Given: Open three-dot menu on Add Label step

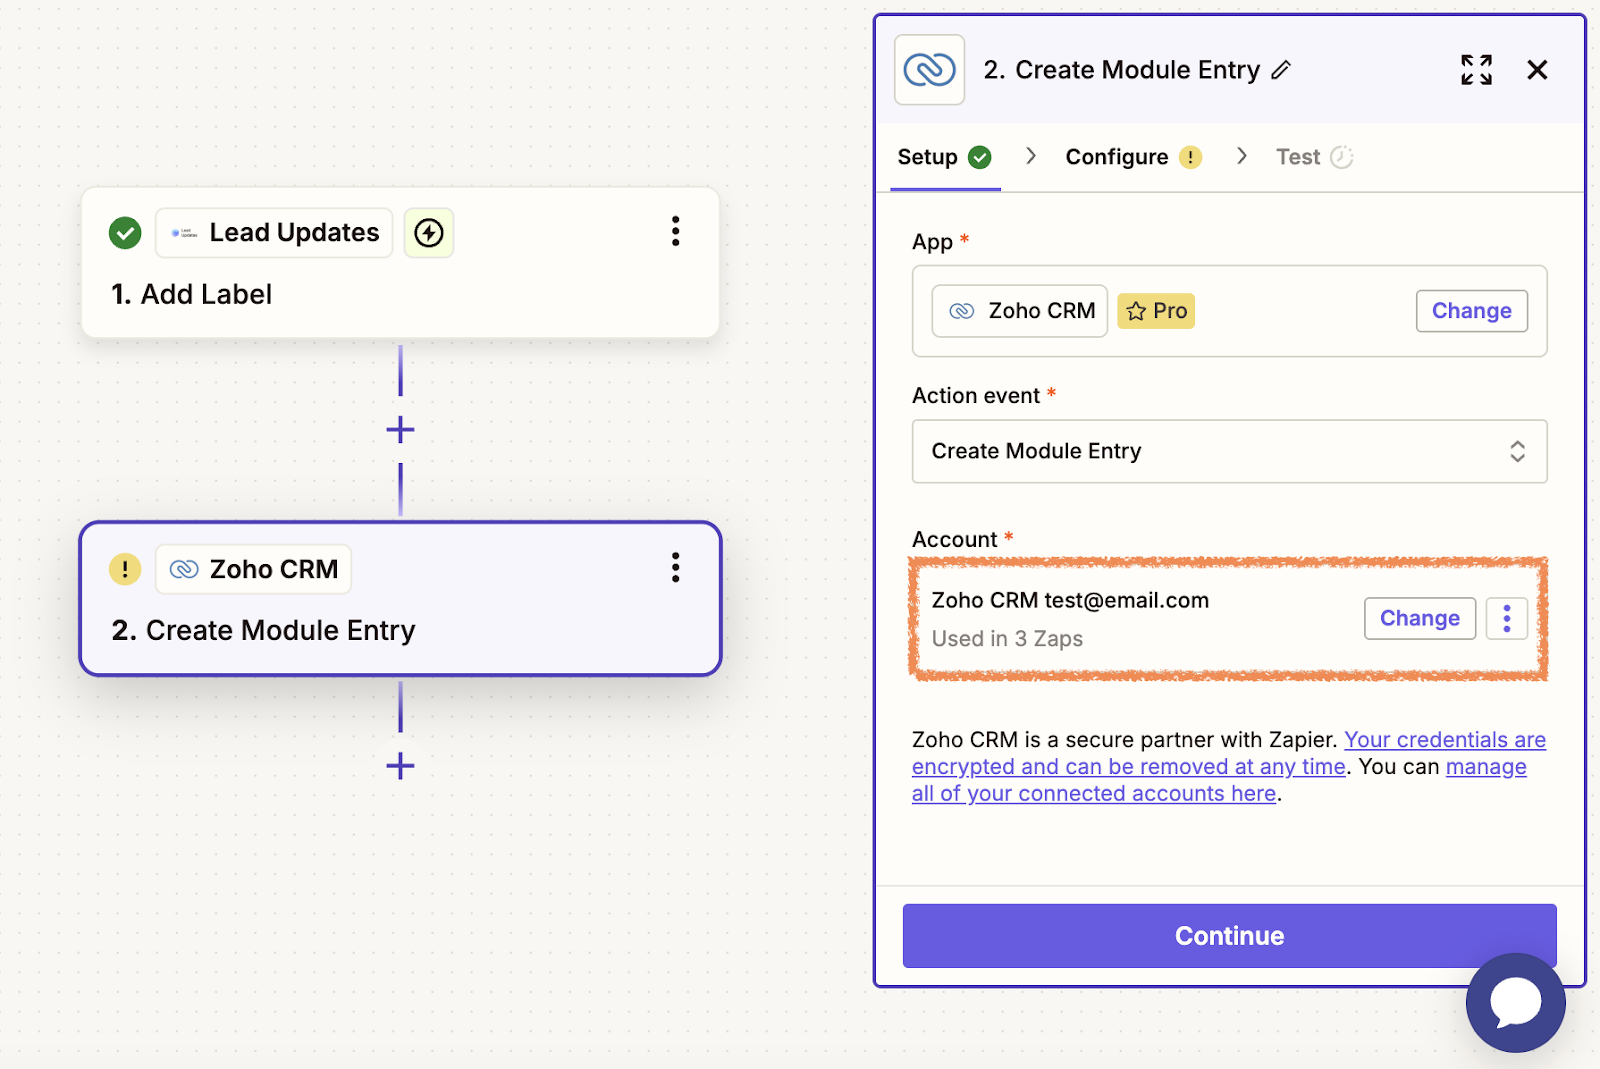Looking at the screenshot, I should [x=676, y=232].
